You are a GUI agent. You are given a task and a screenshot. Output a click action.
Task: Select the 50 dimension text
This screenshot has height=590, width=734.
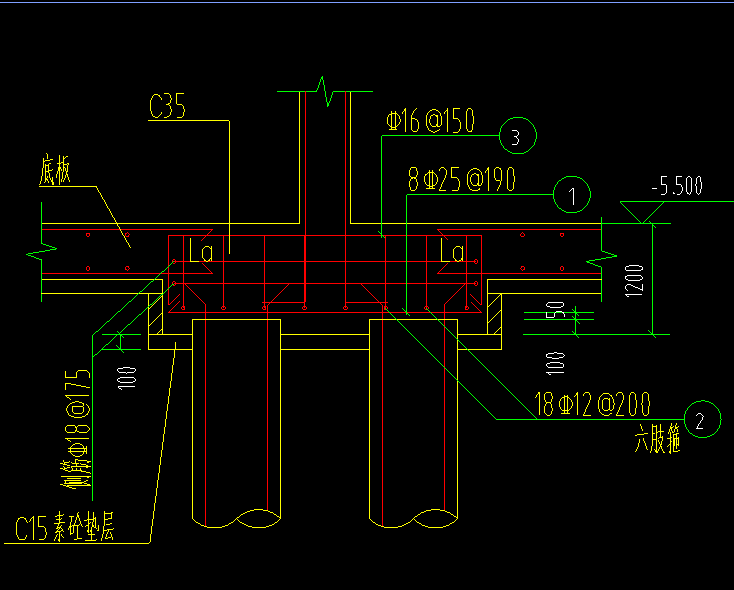click(x=556, y=310)
